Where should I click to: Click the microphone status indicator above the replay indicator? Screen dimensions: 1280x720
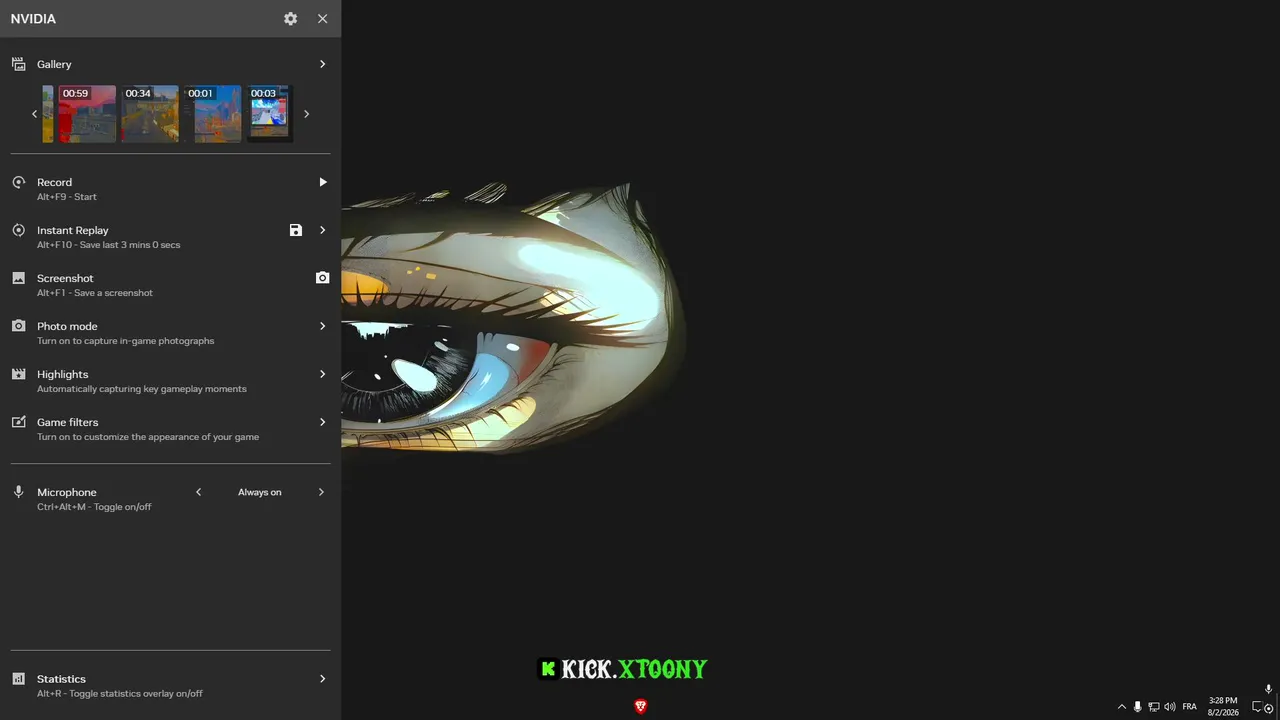[1268, 689]
